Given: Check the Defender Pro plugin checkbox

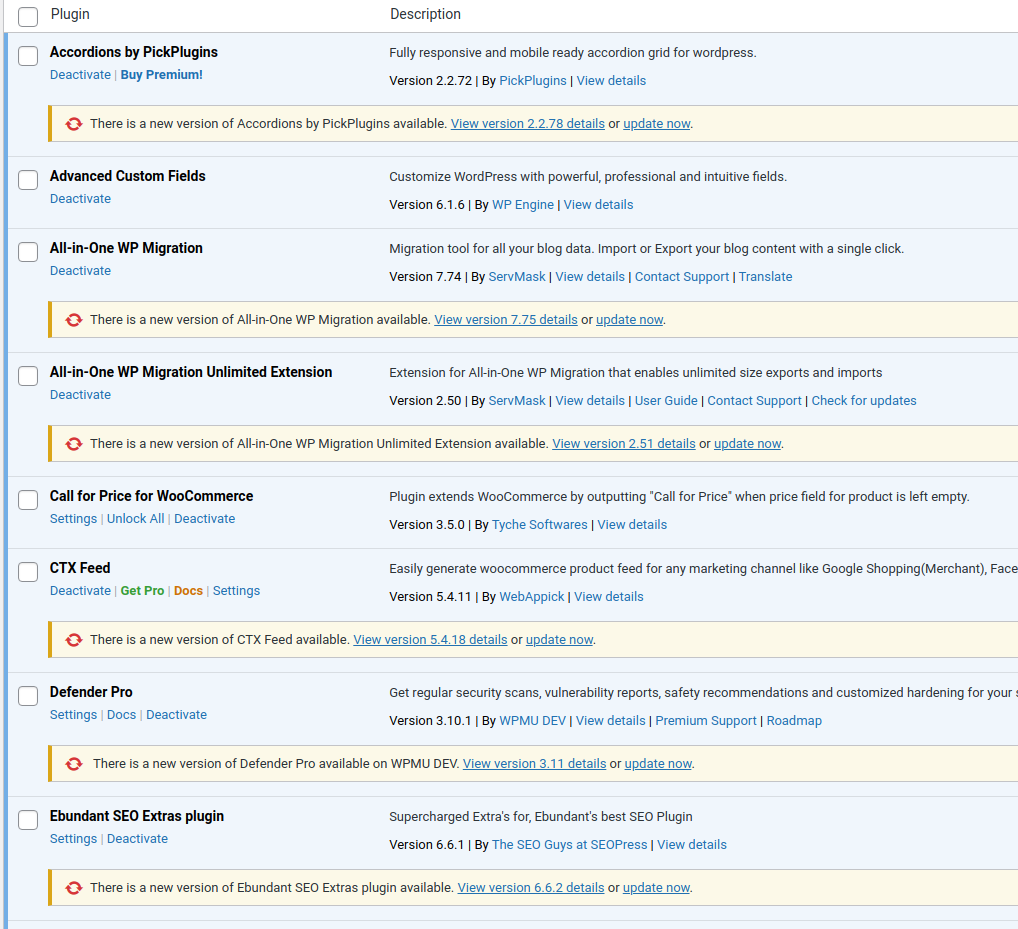Looking at the screenshot, I should click(x=28, y=696).
